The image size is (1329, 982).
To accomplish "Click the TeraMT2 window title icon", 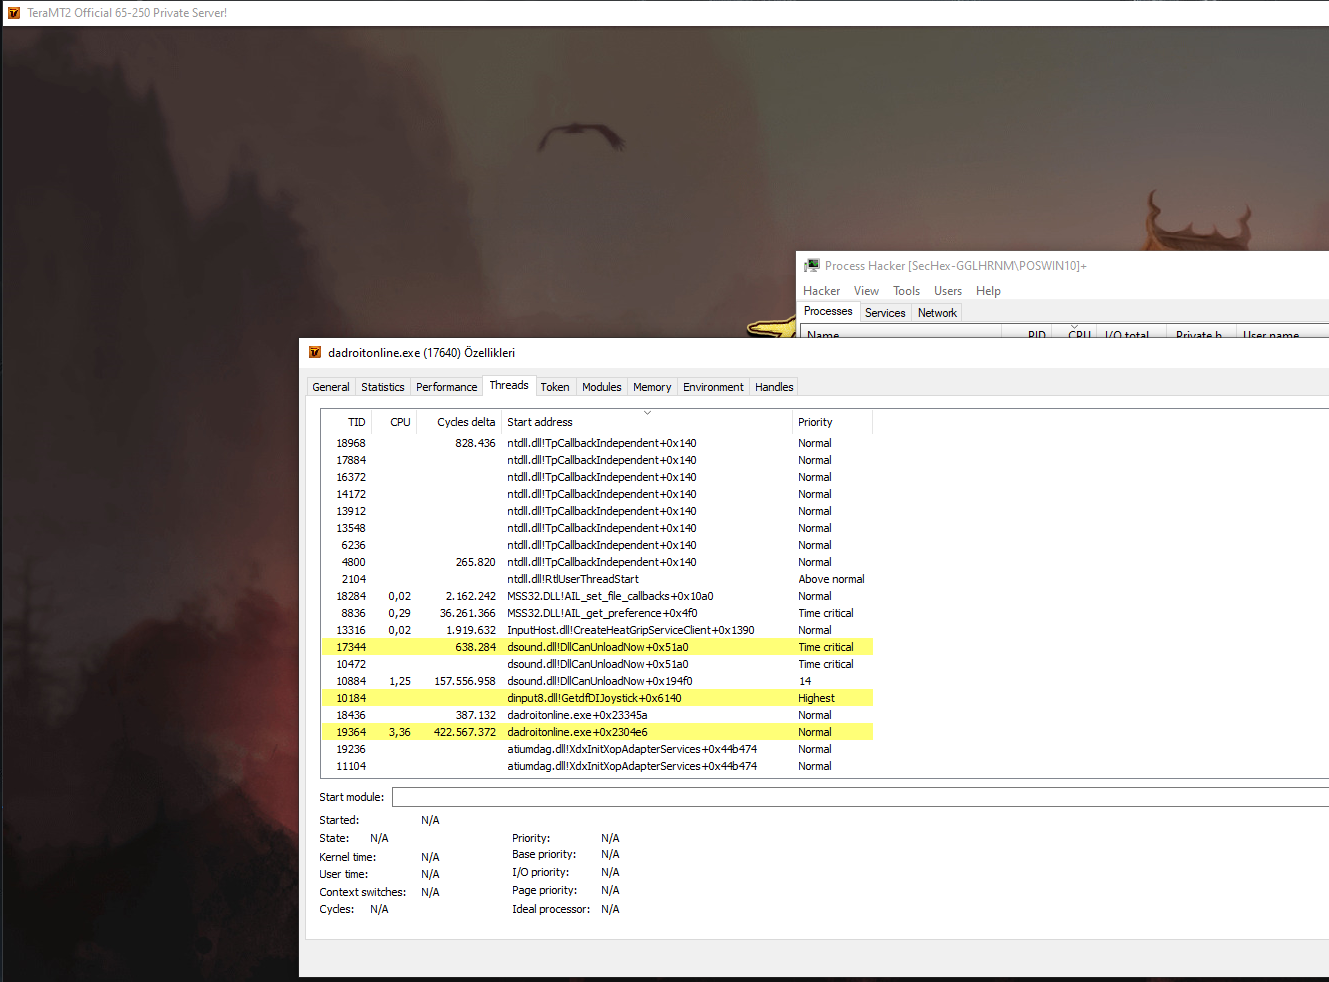I will point(14,13).
